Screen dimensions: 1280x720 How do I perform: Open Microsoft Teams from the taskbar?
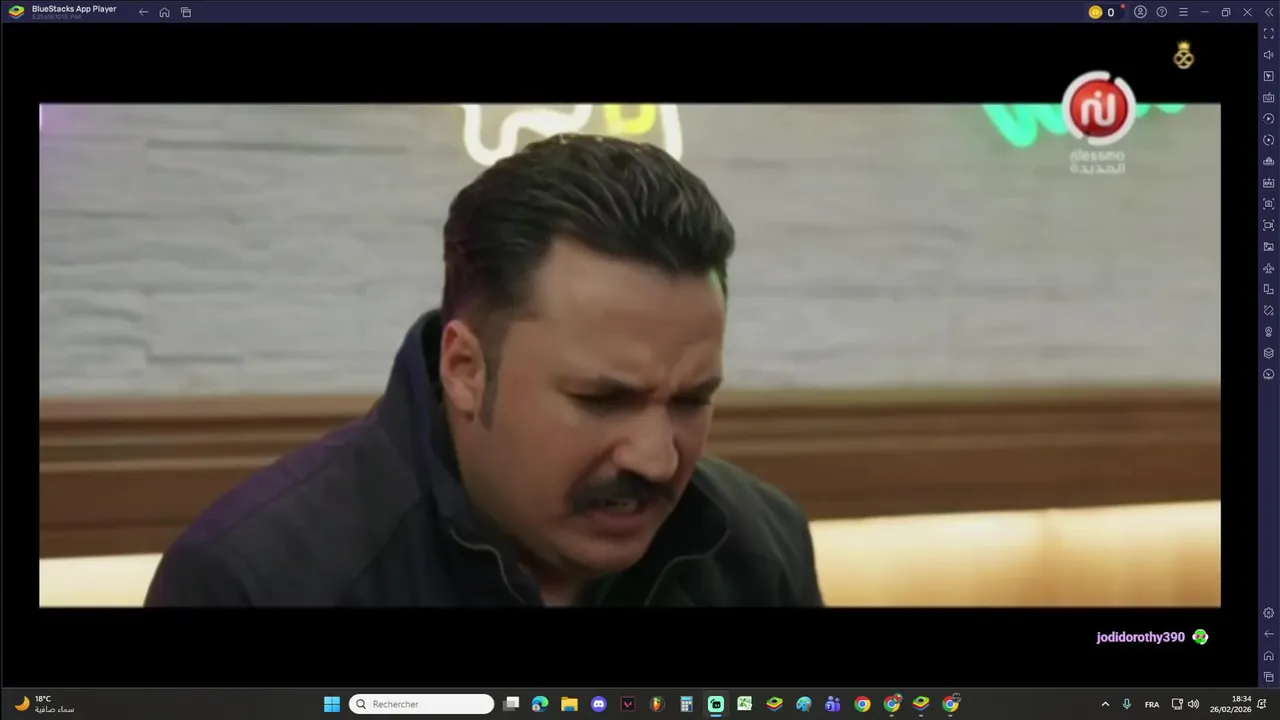pyautogui.click(x=832, y=704)
